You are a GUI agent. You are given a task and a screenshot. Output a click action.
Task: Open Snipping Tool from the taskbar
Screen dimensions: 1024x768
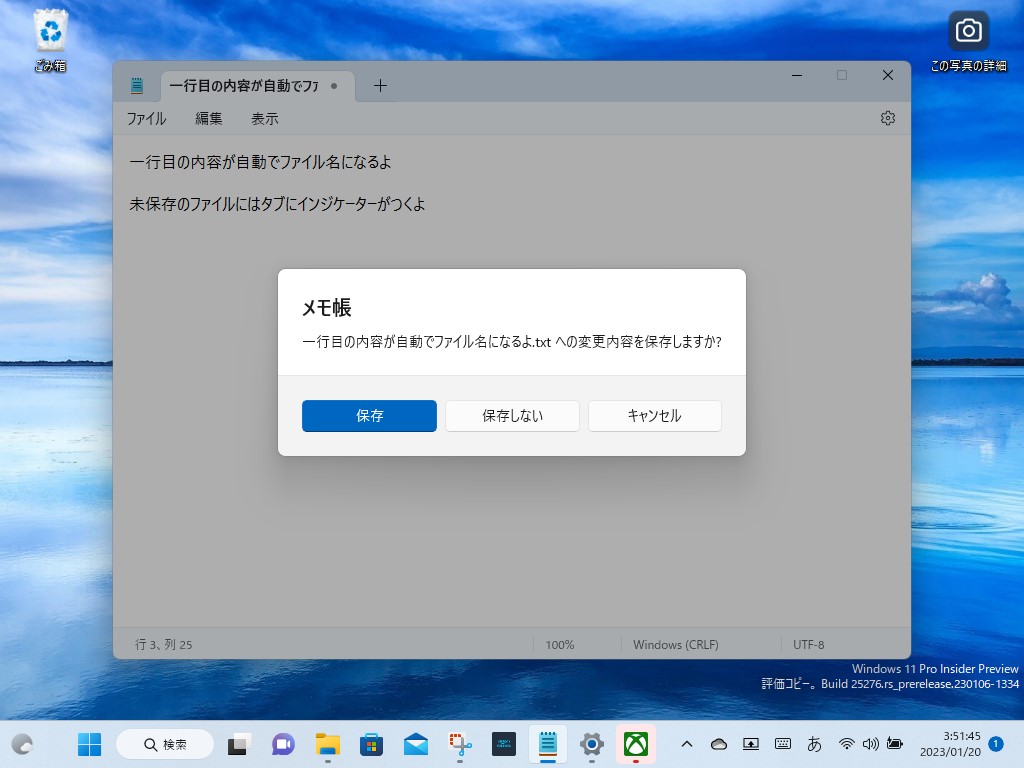coord(459,744)
